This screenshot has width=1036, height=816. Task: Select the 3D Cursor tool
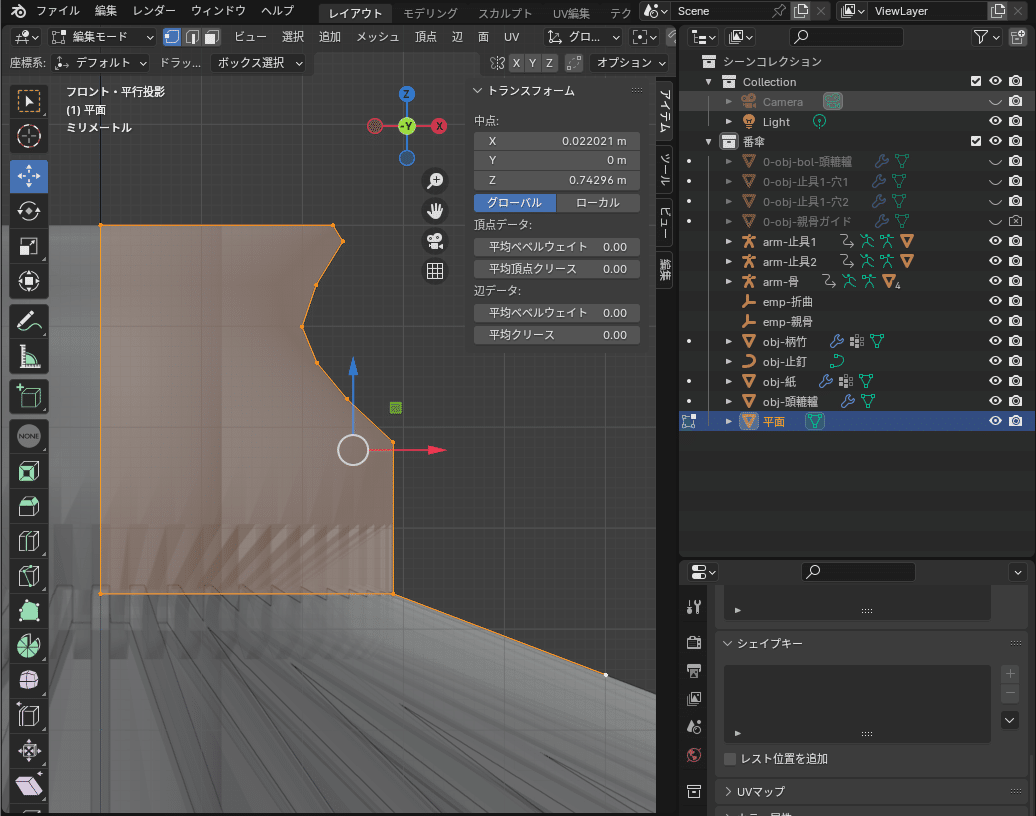click(x=29, y=136)
